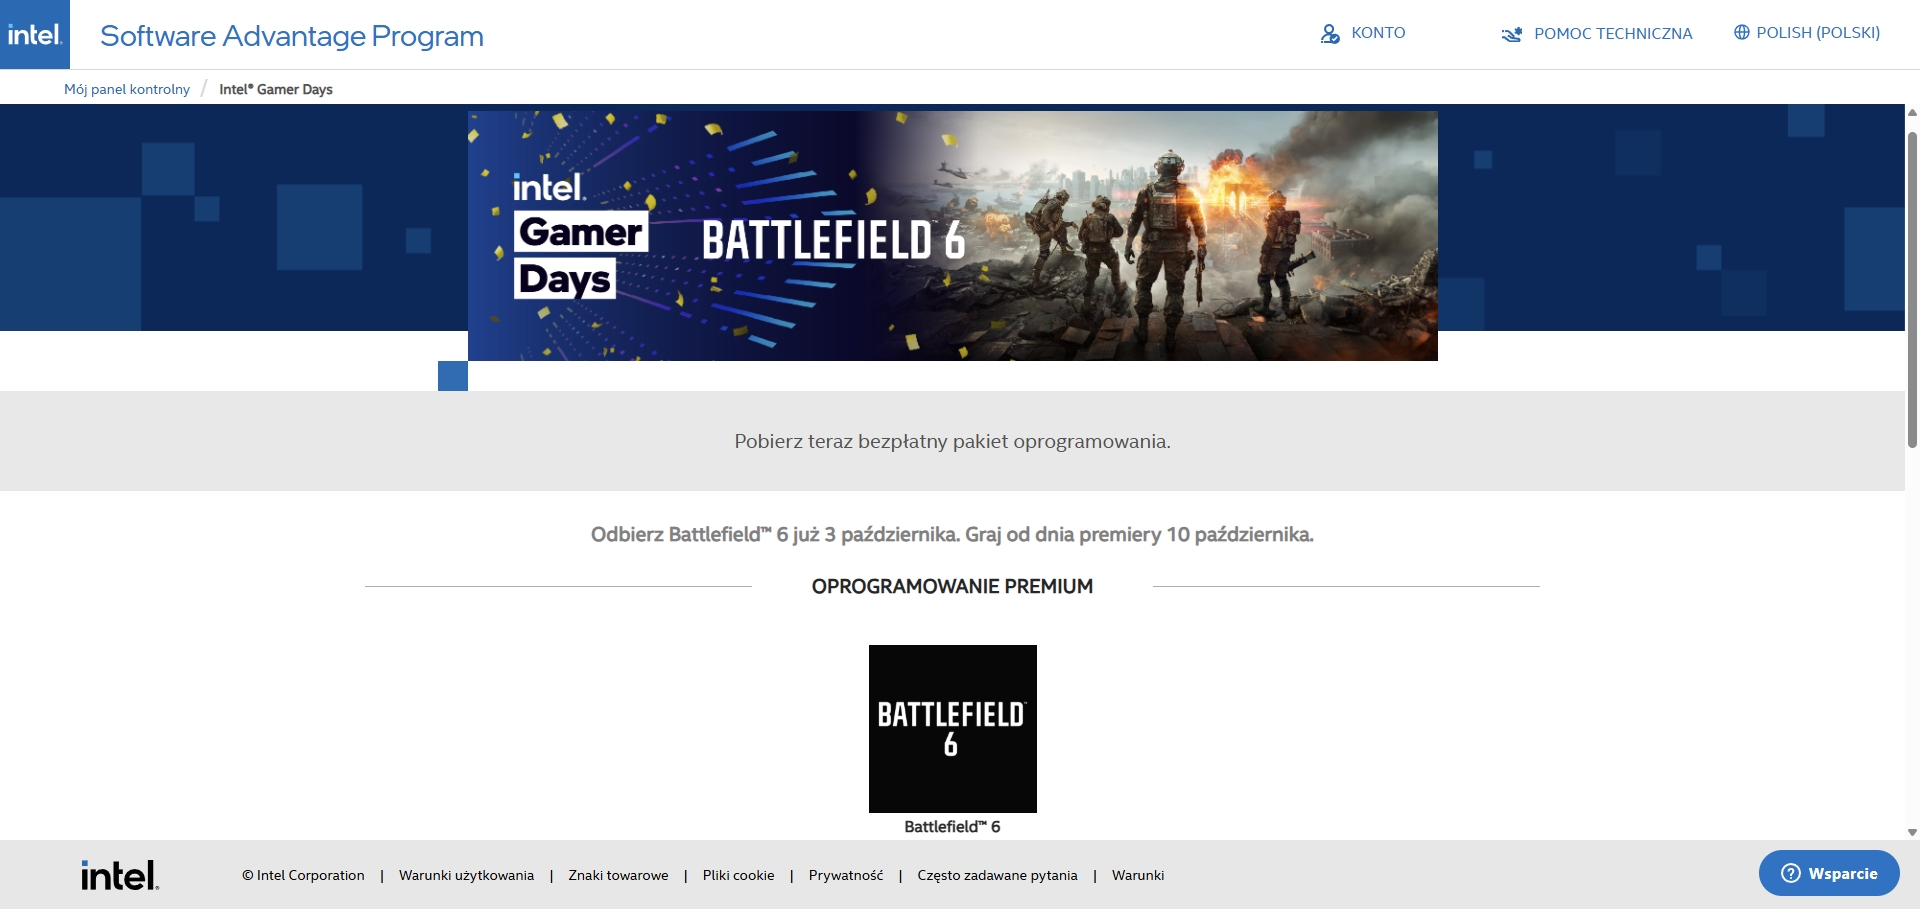Click the footer Intel logo

(x=120, y=875)
